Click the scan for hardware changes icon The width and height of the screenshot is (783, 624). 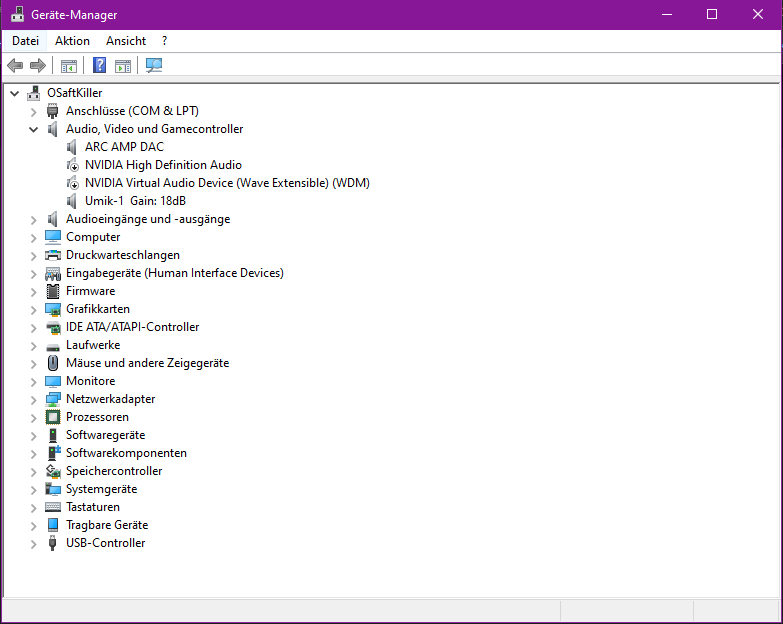point(154,65)
